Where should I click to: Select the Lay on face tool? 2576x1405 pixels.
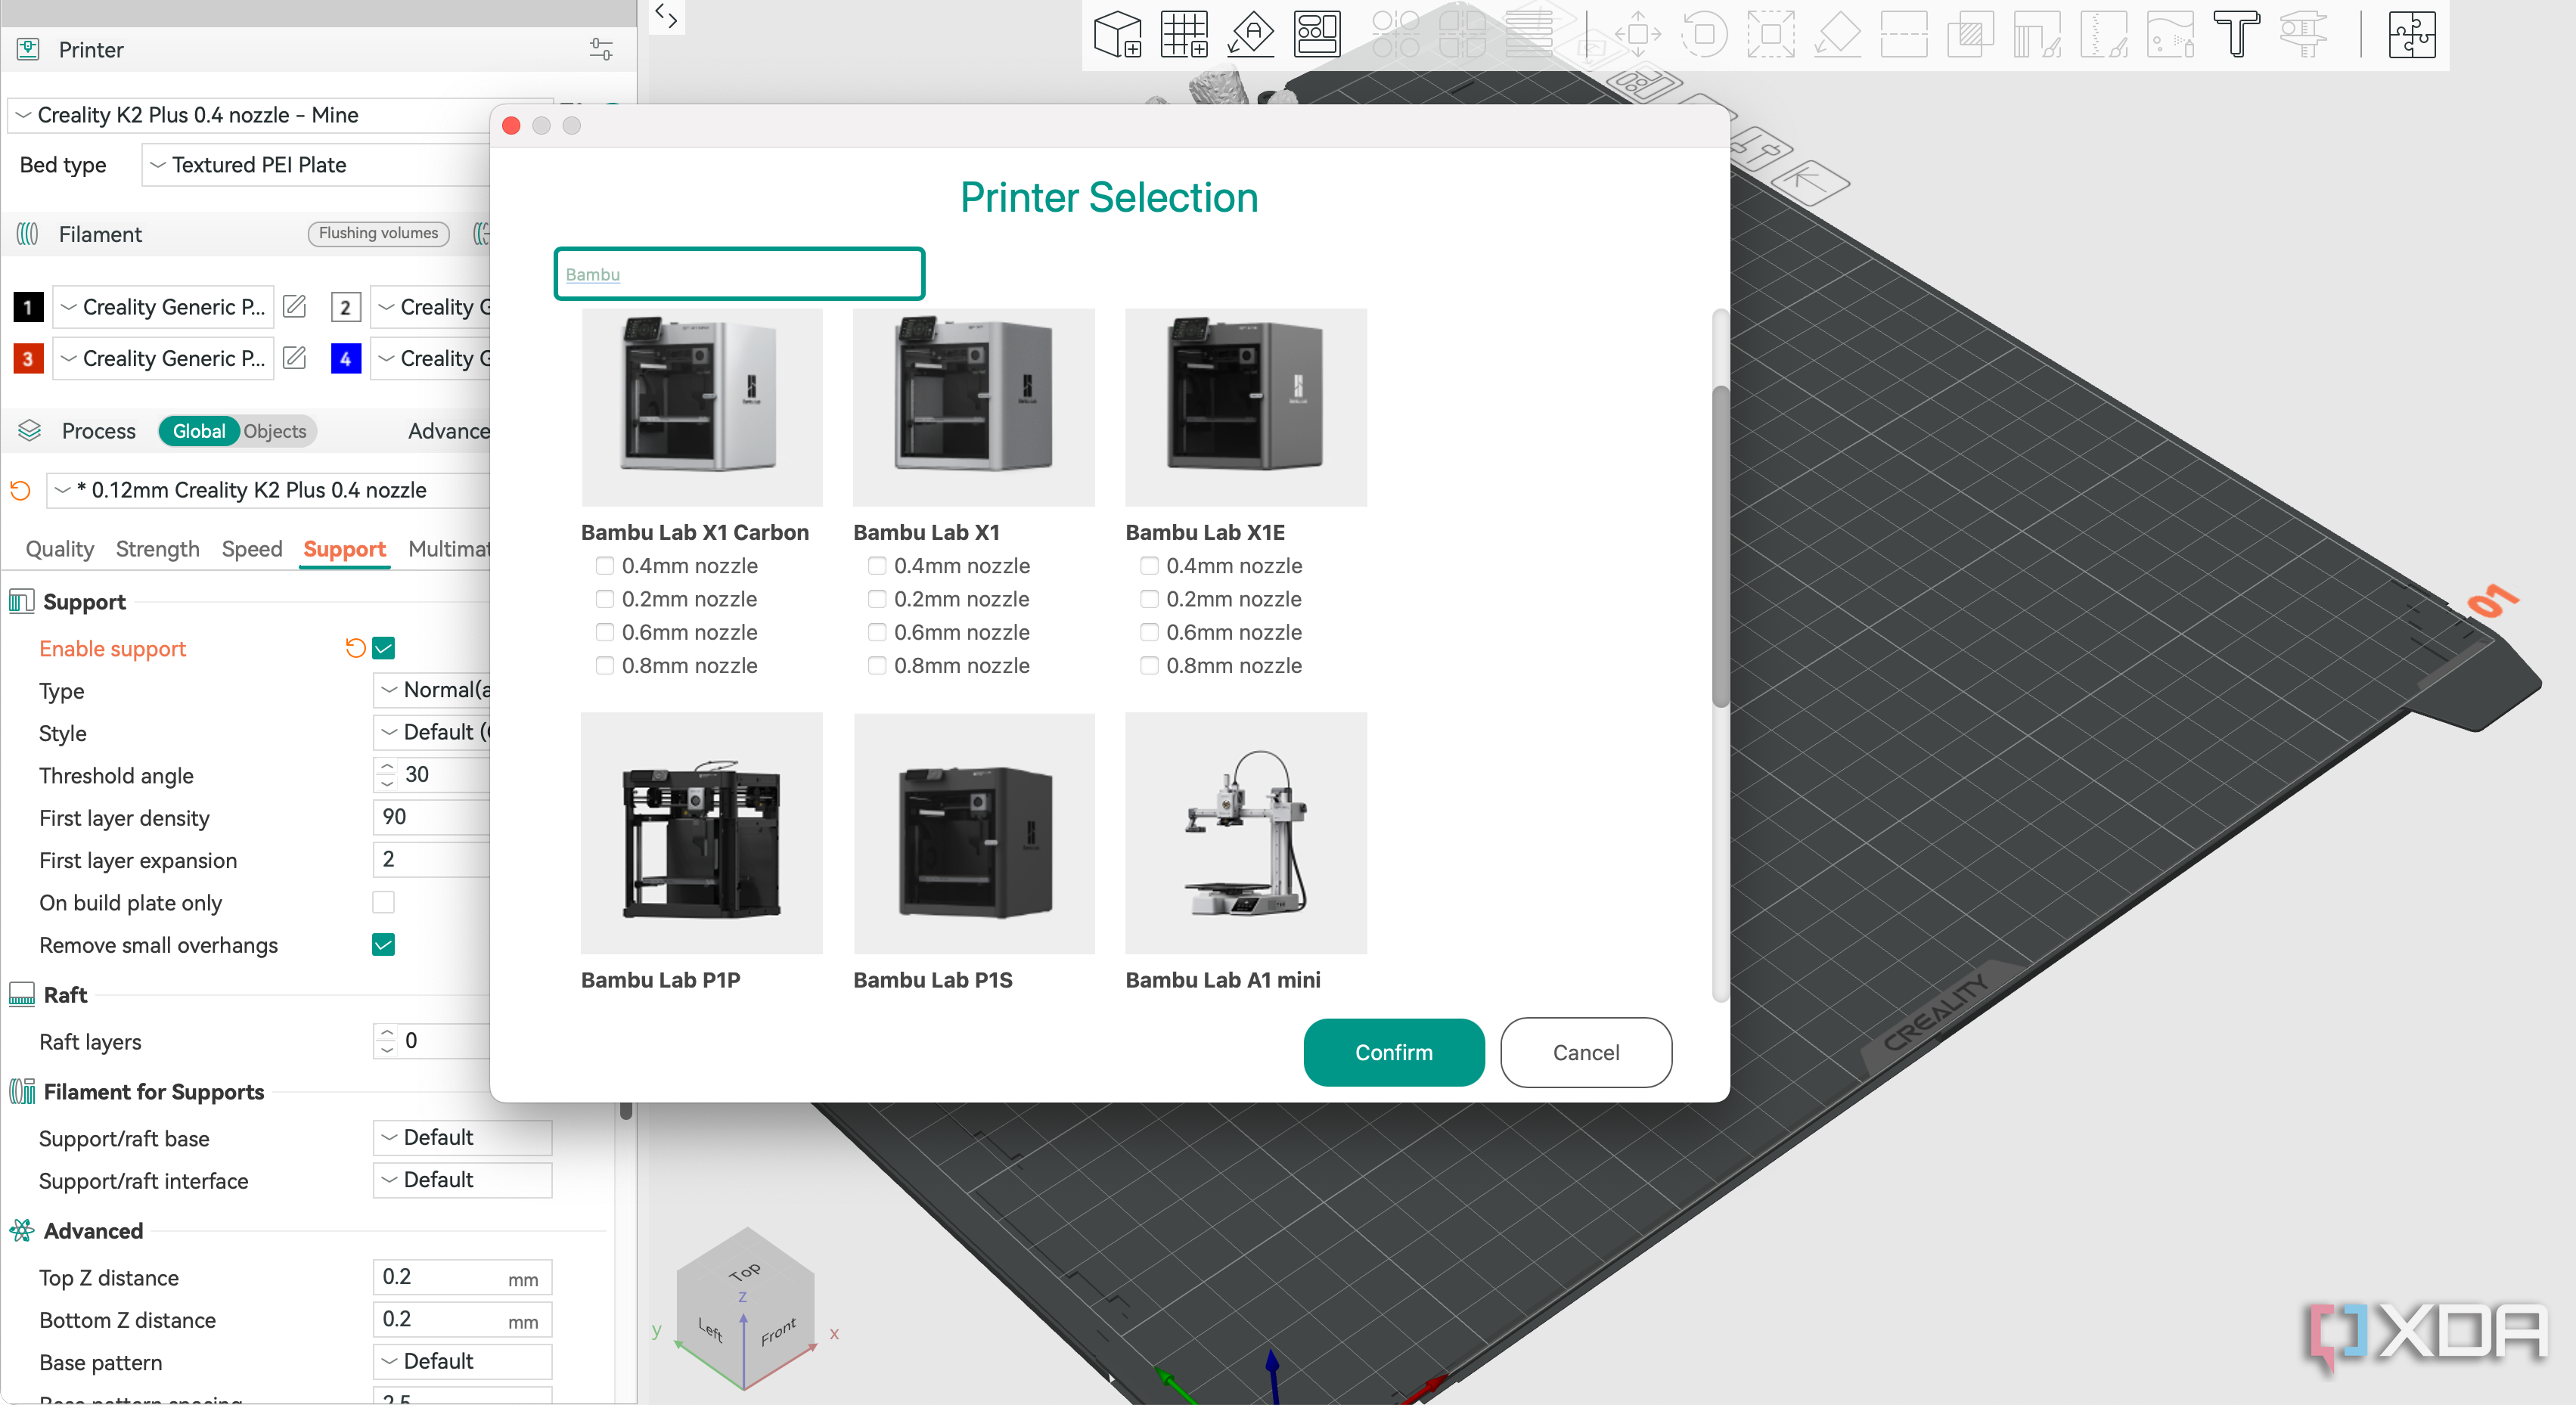pos(1837,34)
